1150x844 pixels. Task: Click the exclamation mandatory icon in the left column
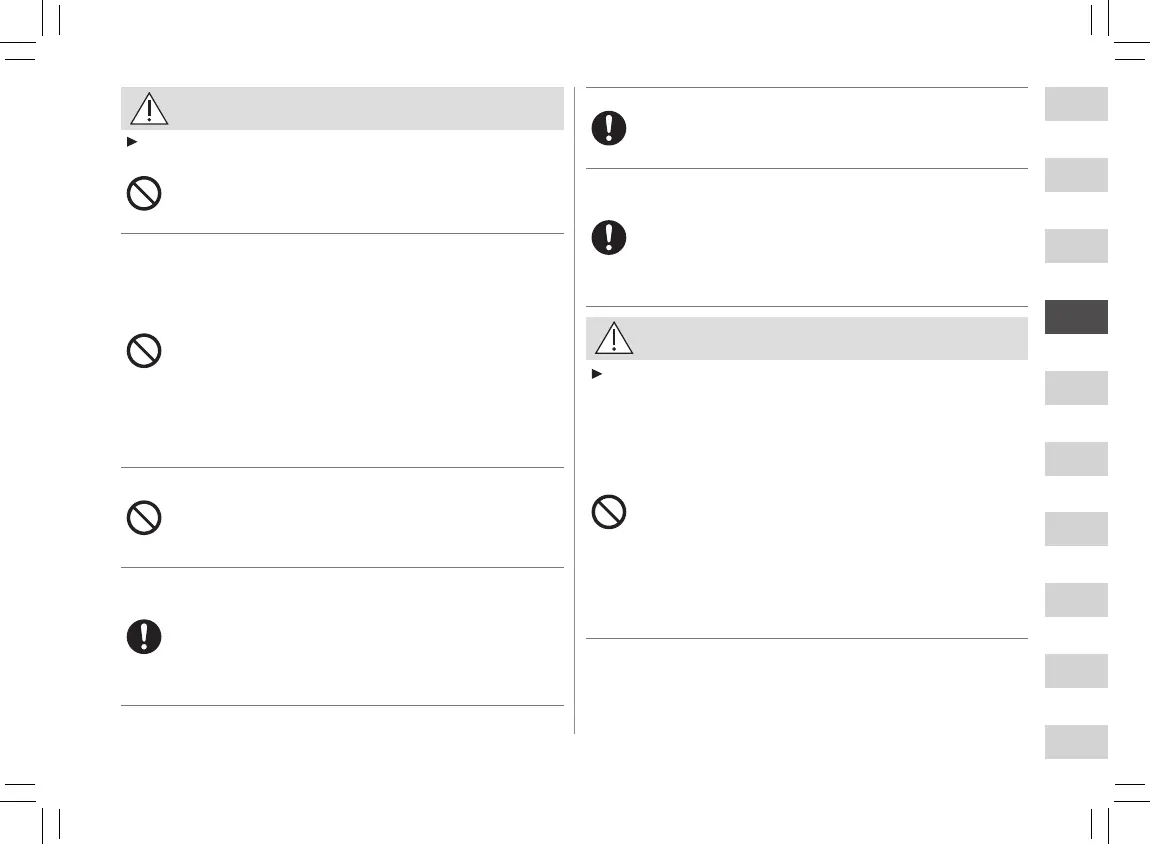145,637
